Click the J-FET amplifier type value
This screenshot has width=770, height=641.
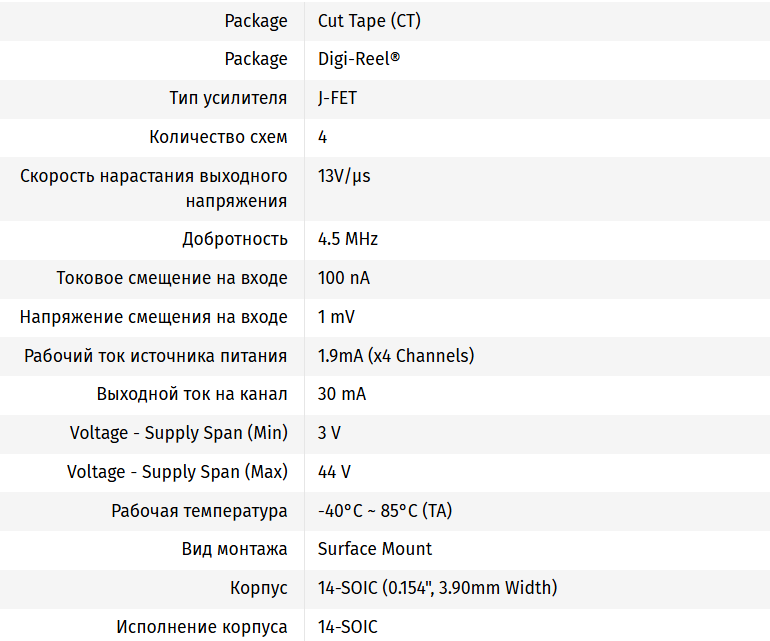[337, 98]
